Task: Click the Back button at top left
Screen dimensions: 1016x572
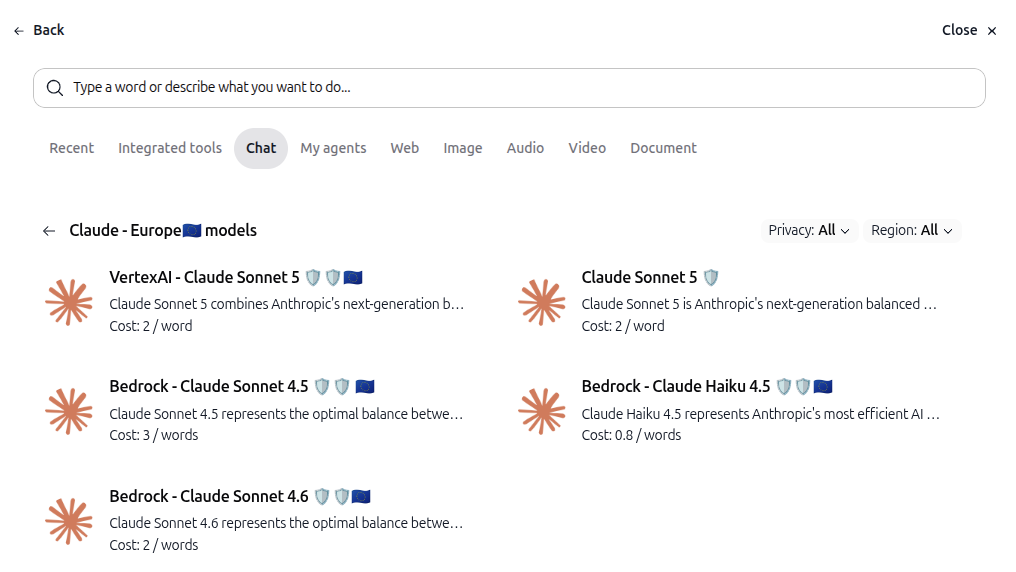Action: click(39, 30)
